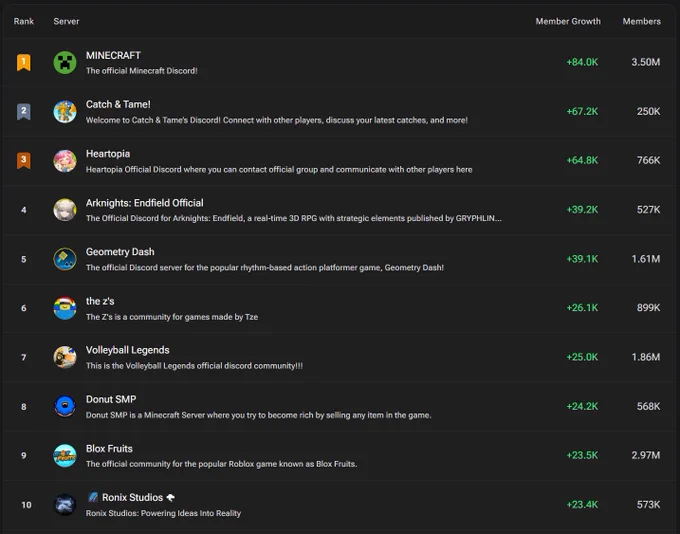Click the z's server avatar
The image size is (680, 534).
(x=65, y=308)
